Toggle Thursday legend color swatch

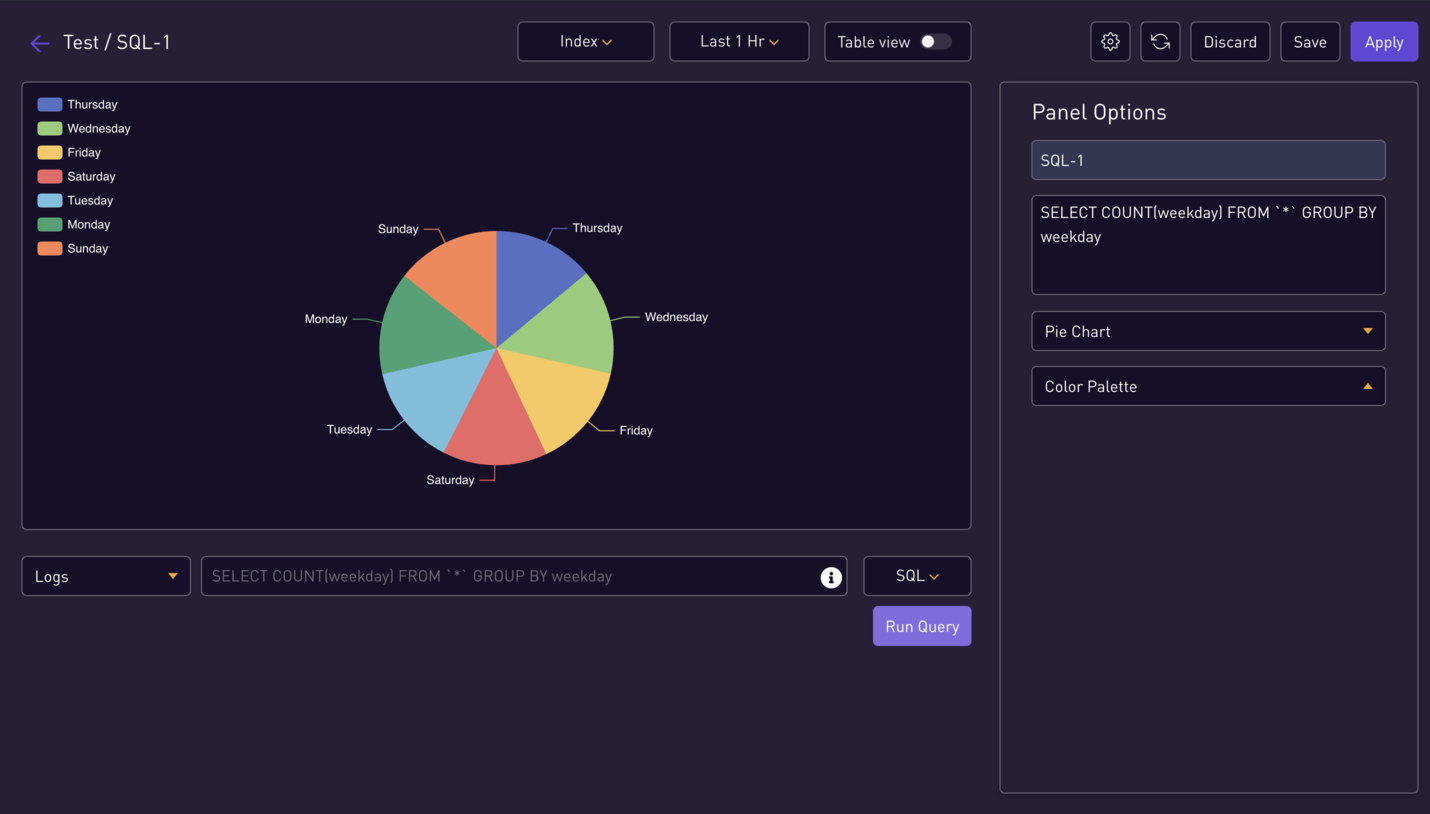coord(50,104)
